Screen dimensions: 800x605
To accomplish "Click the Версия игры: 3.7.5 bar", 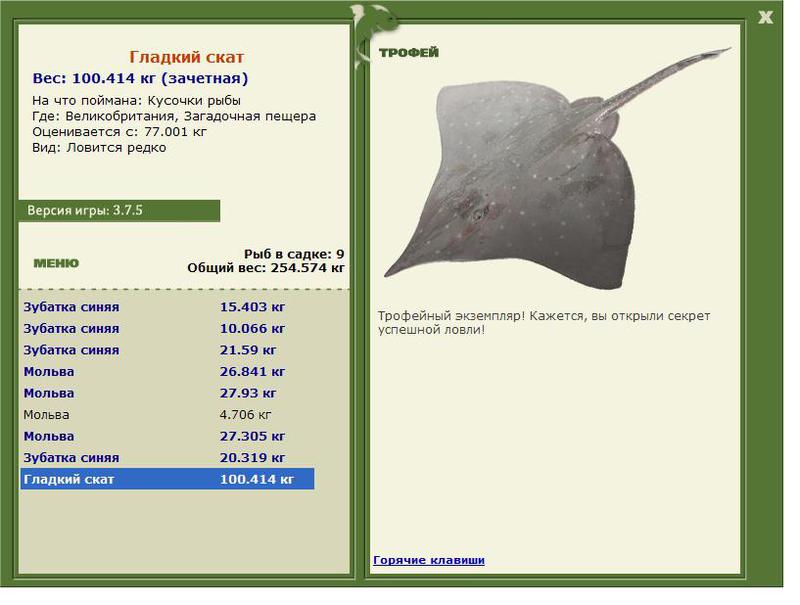I will 119,211.
